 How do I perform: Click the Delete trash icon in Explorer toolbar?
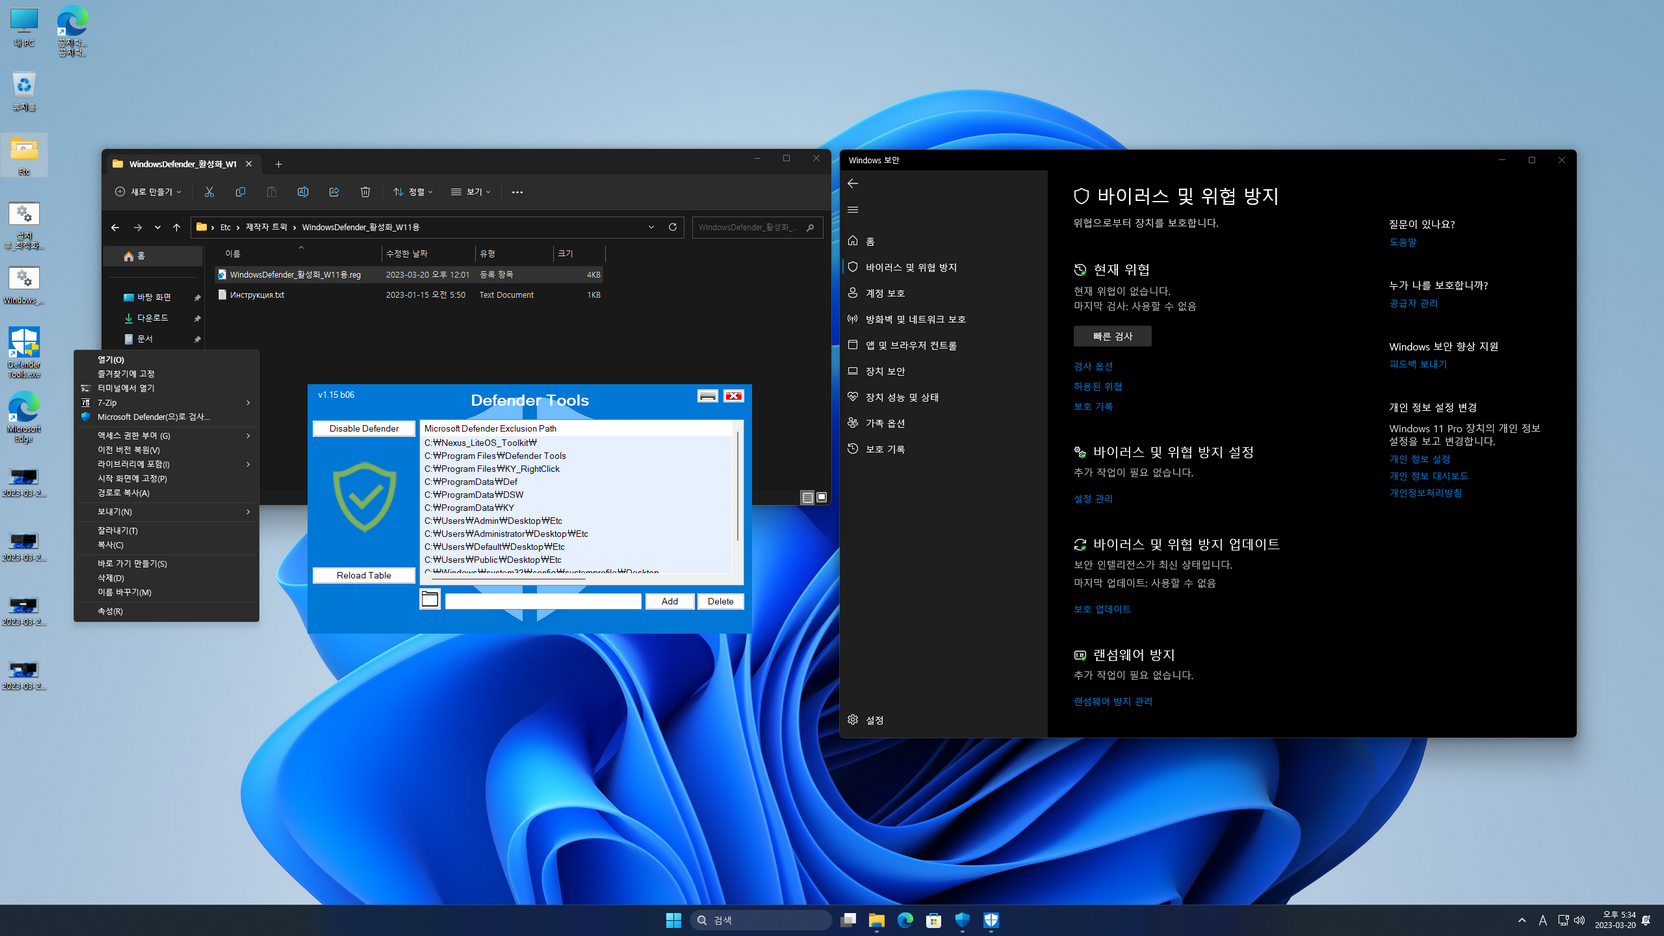click(x=365, y=192)
